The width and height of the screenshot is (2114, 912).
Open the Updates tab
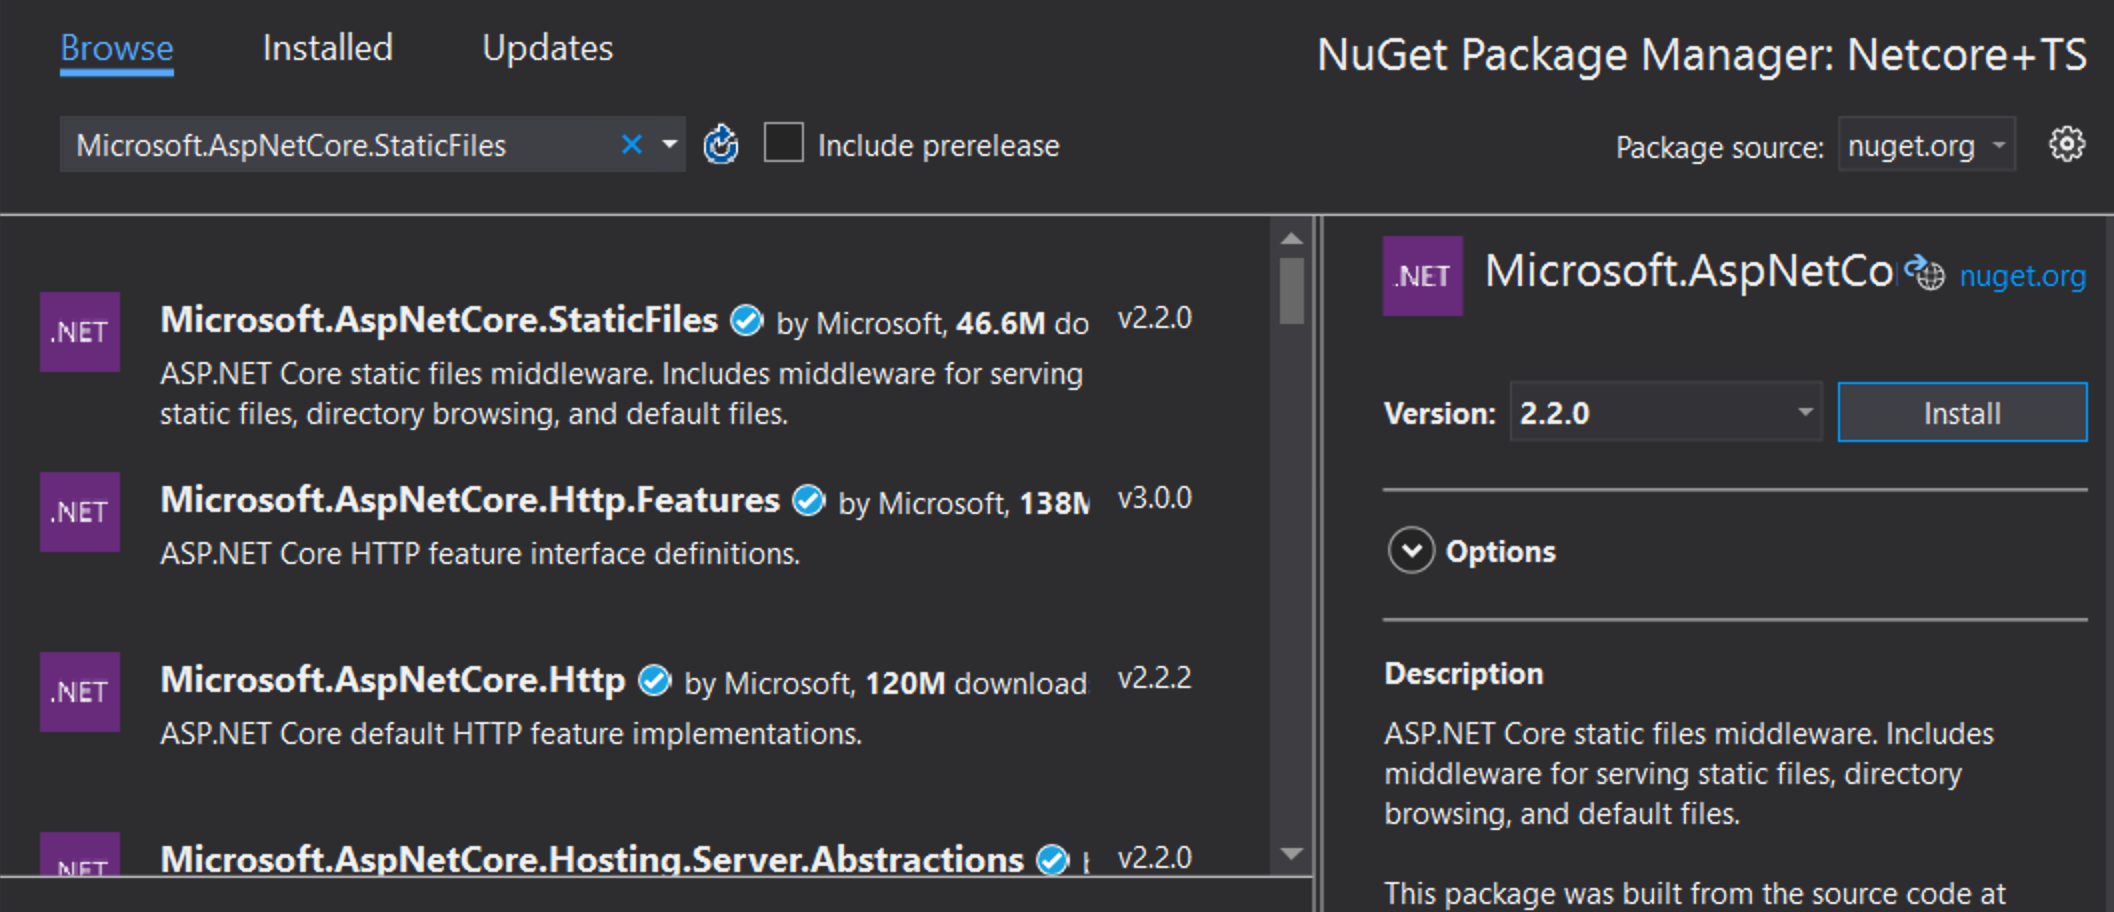coord(548,47)
